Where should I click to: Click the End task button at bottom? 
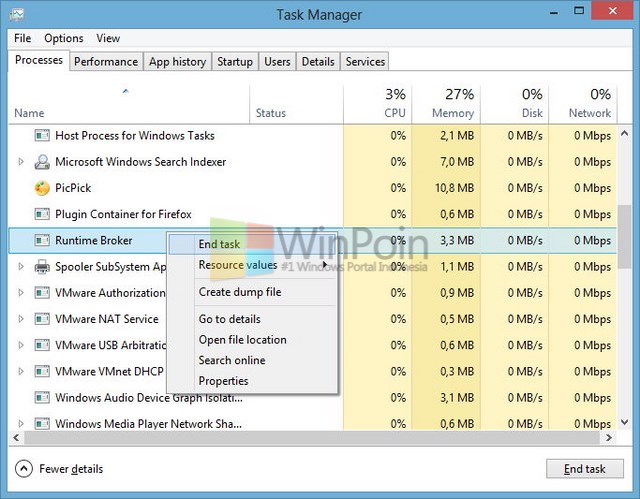(x=584, y=469)
